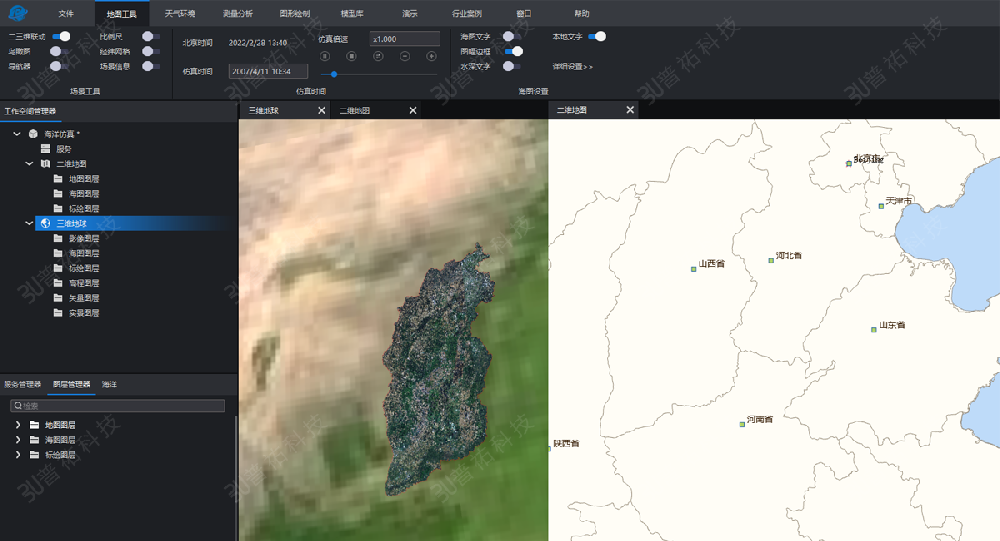Toggle the 二三维联动 switch off
1000x541 pixels.
coord(61,36)
